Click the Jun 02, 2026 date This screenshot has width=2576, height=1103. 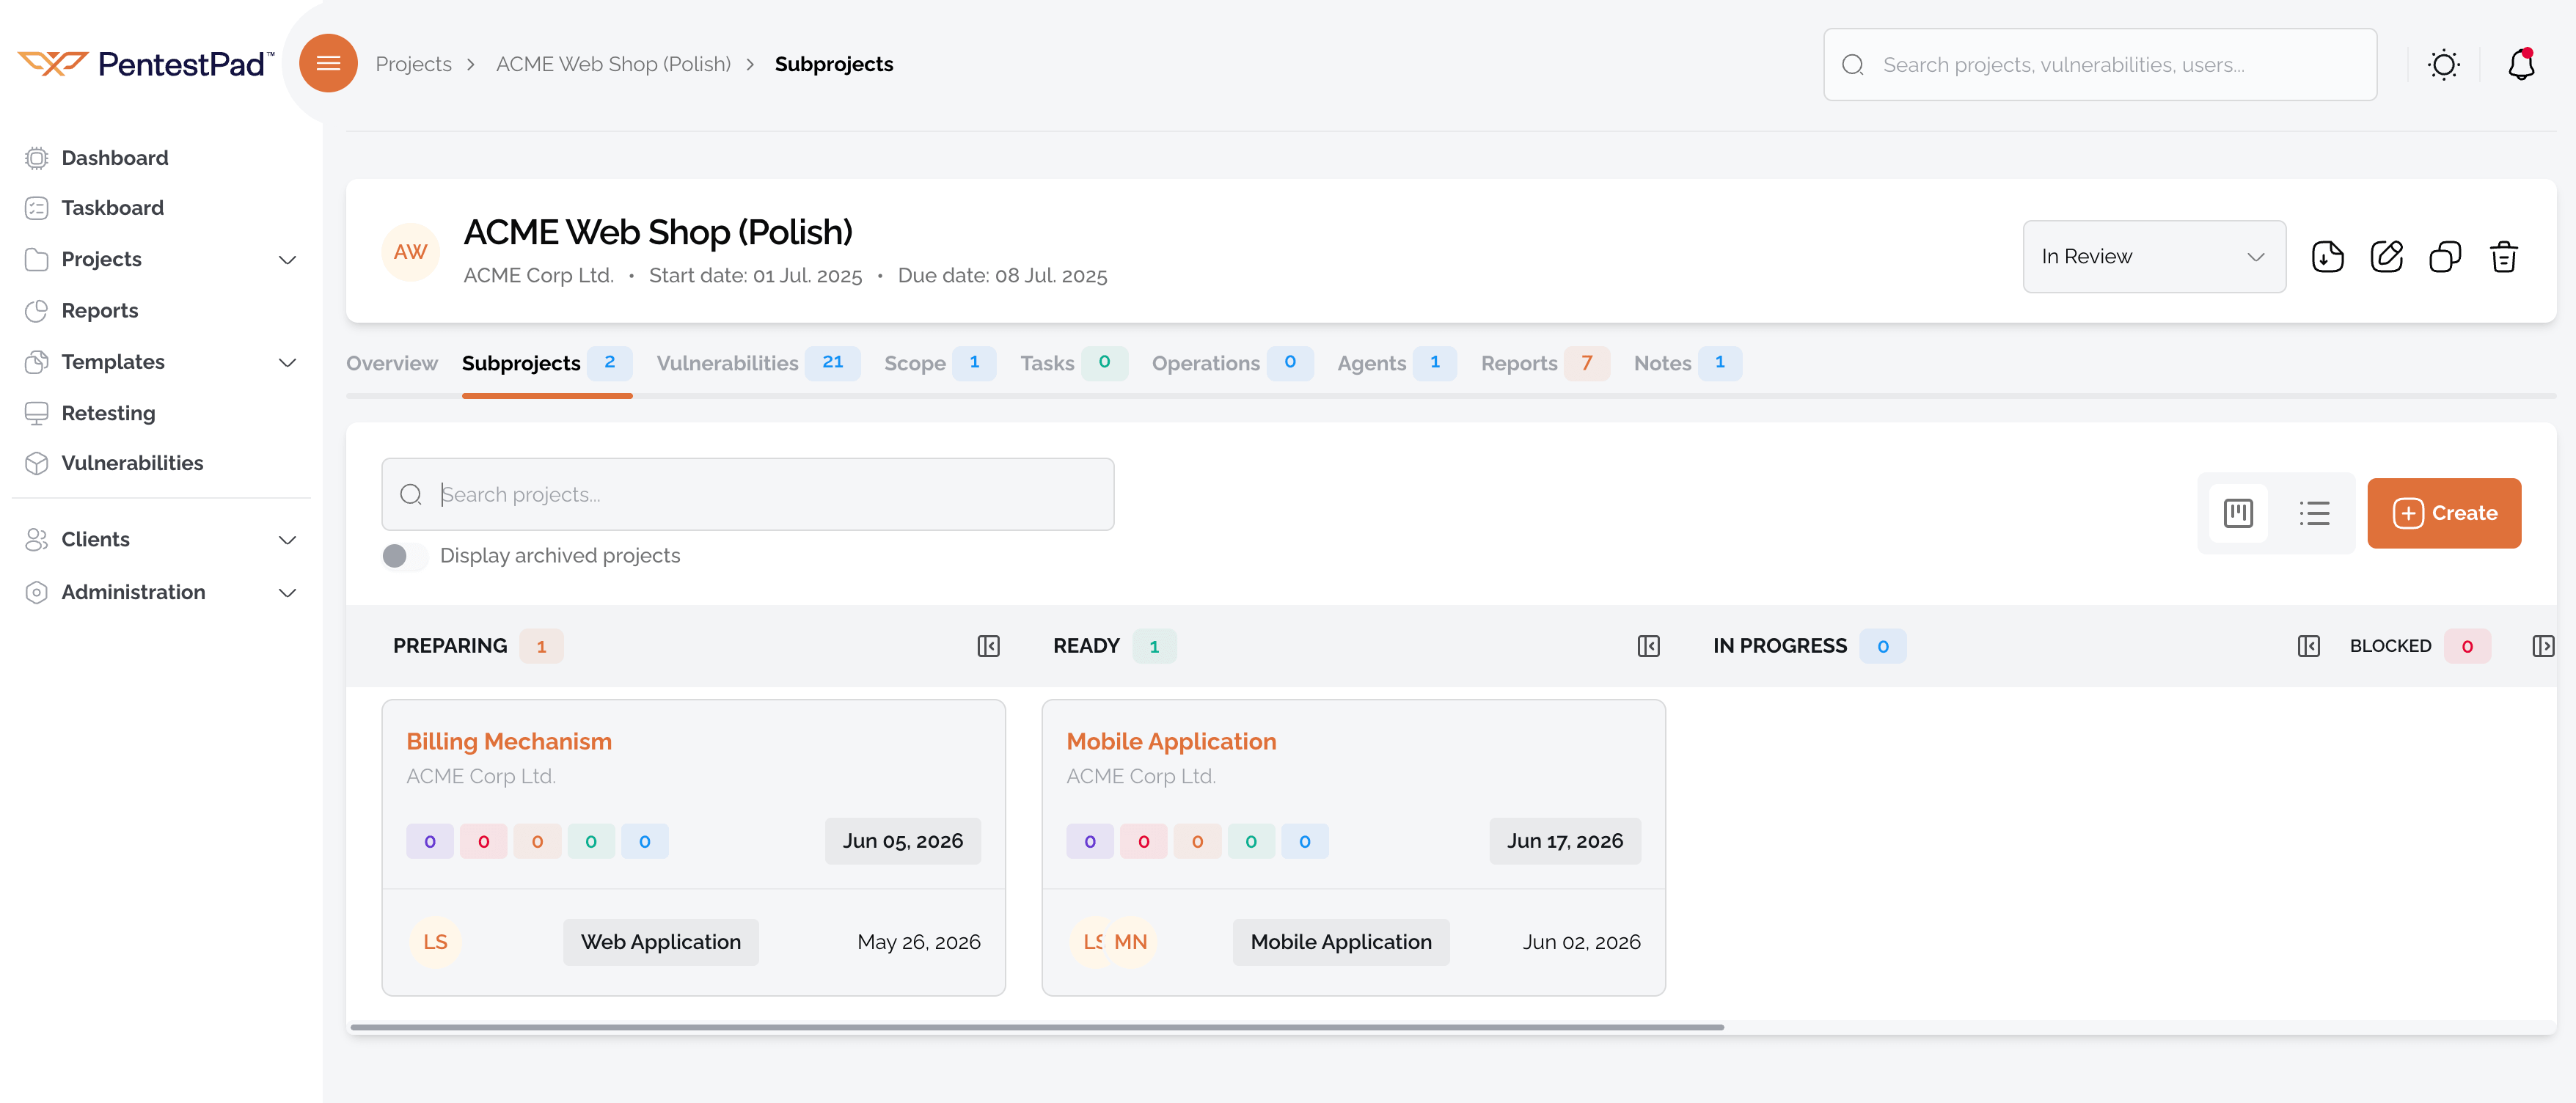click(x=1581, y=942)
